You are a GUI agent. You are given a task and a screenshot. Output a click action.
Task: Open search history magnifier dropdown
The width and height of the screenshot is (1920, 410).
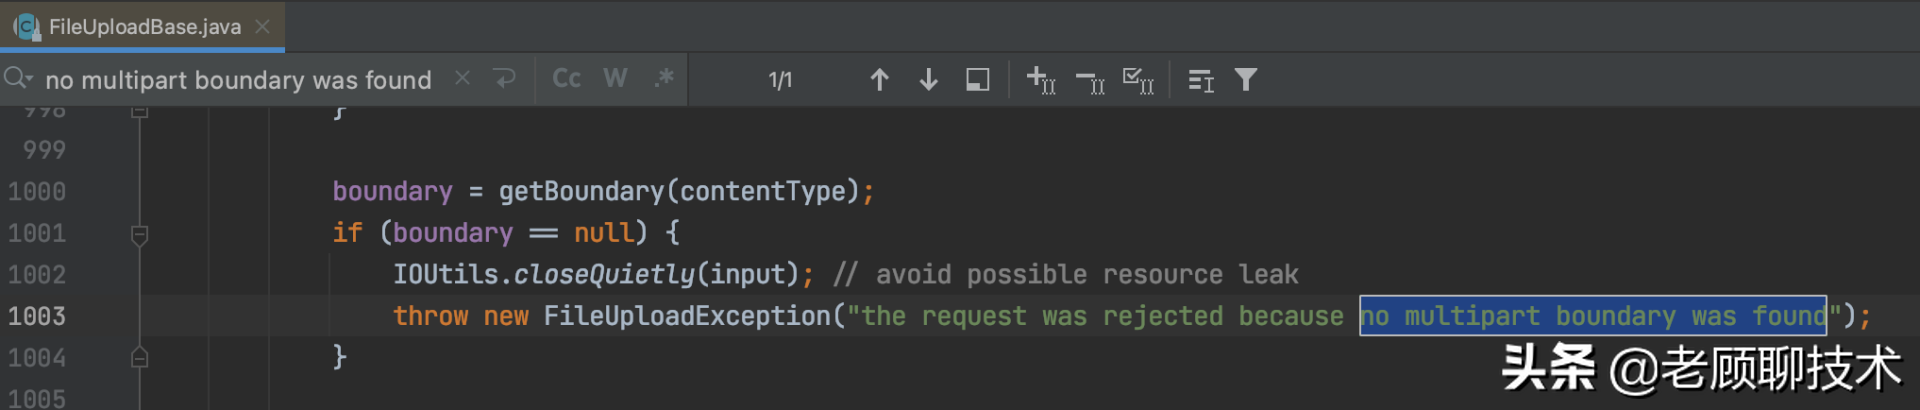(18, 78)
